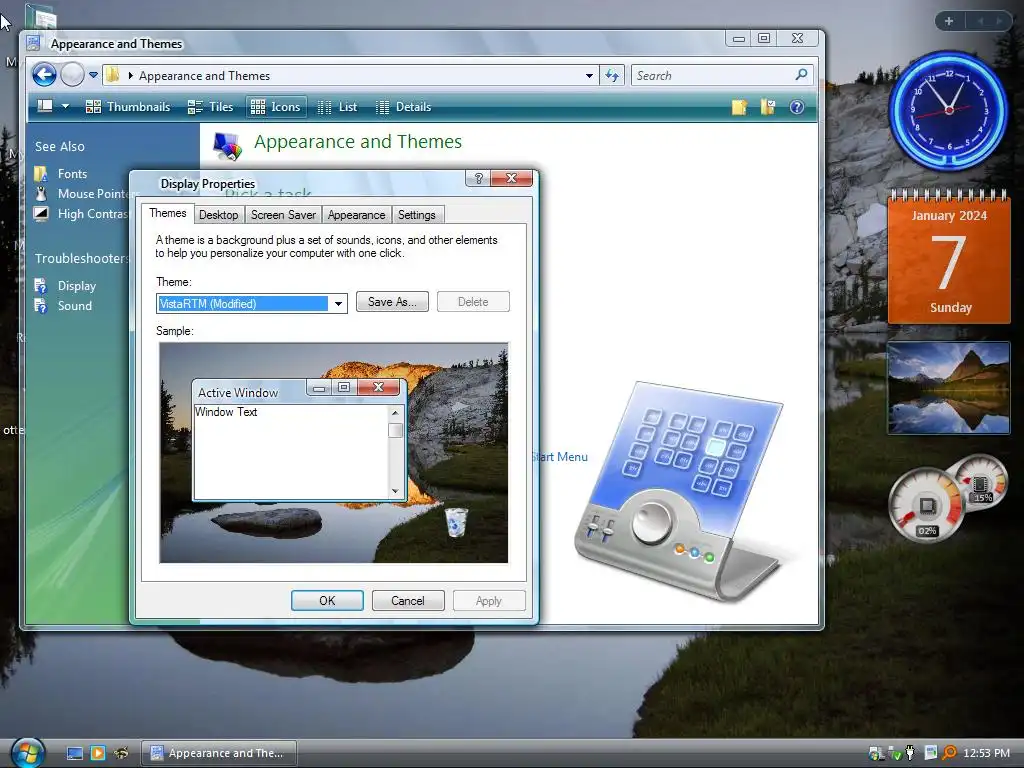Image resolution: width=1024 pixels, height=768 pixels.
Task: Click the Appearance and Themes heading icon
Action: click(x=228, y=145)
